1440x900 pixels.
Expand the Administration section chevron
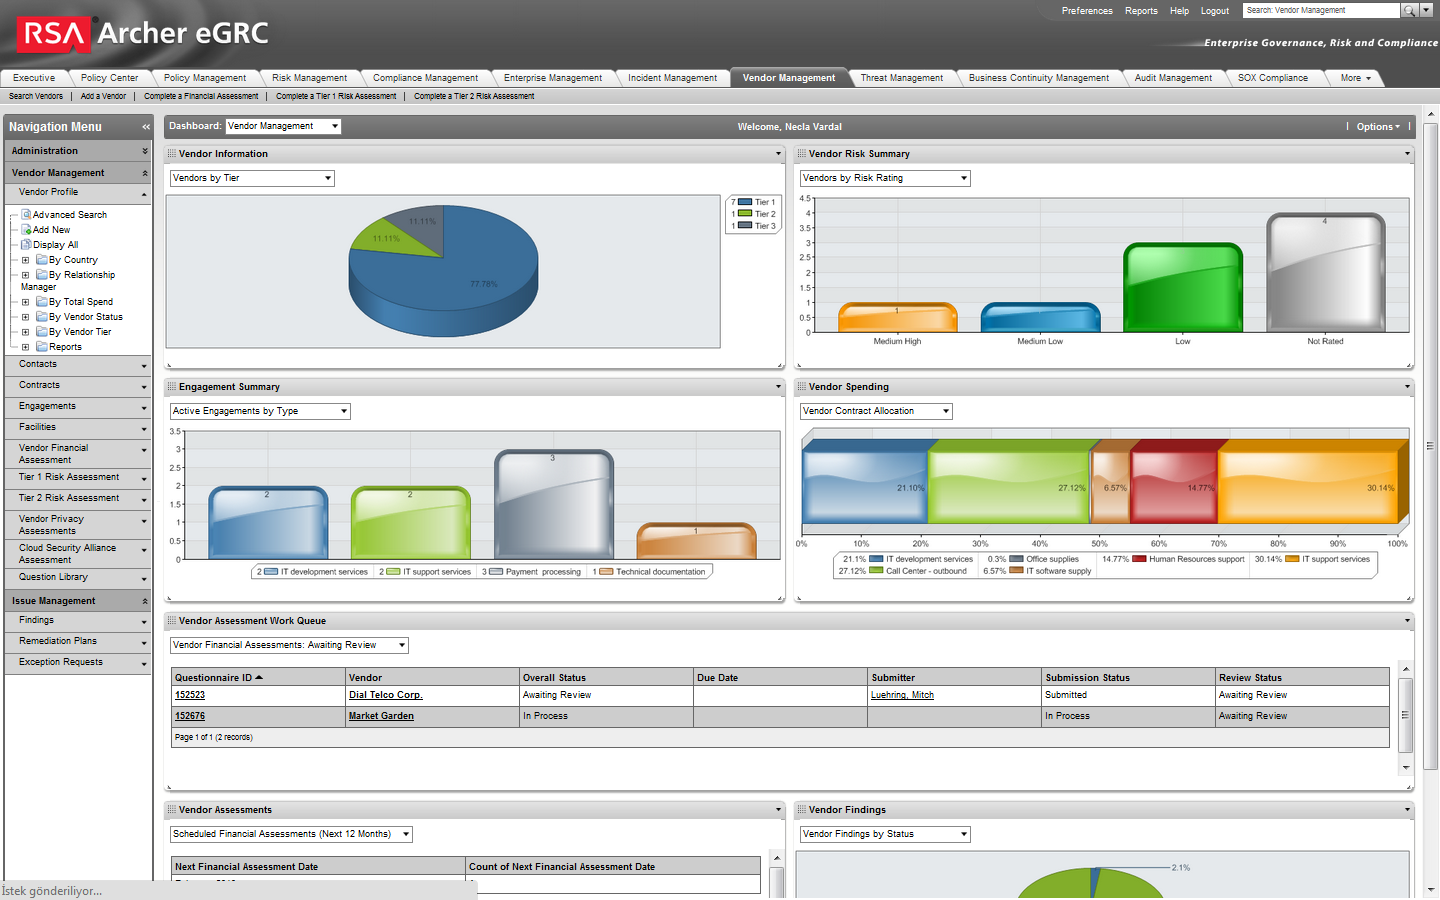point(145,151)
